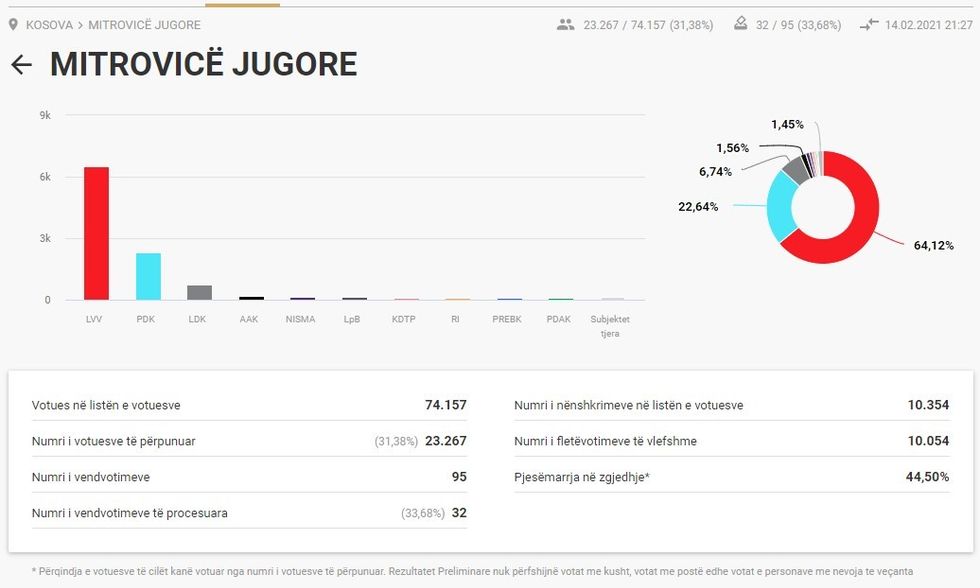Click the ballot box icon near 32 / 95
Viewport: 980px width, 588px height.
click(741, 25)
